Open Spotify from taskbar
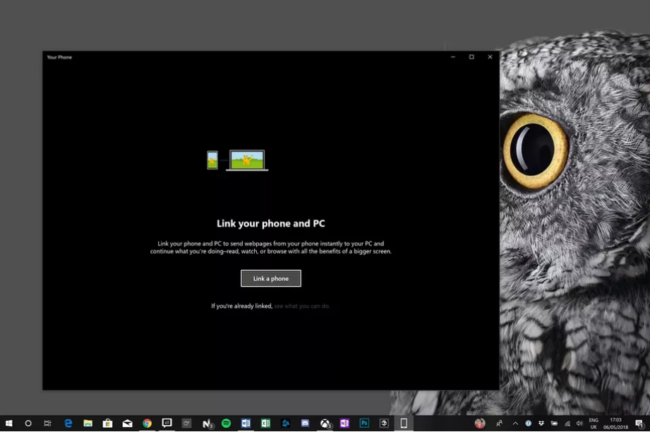This screenshot has height=432, width=650. 226,423
